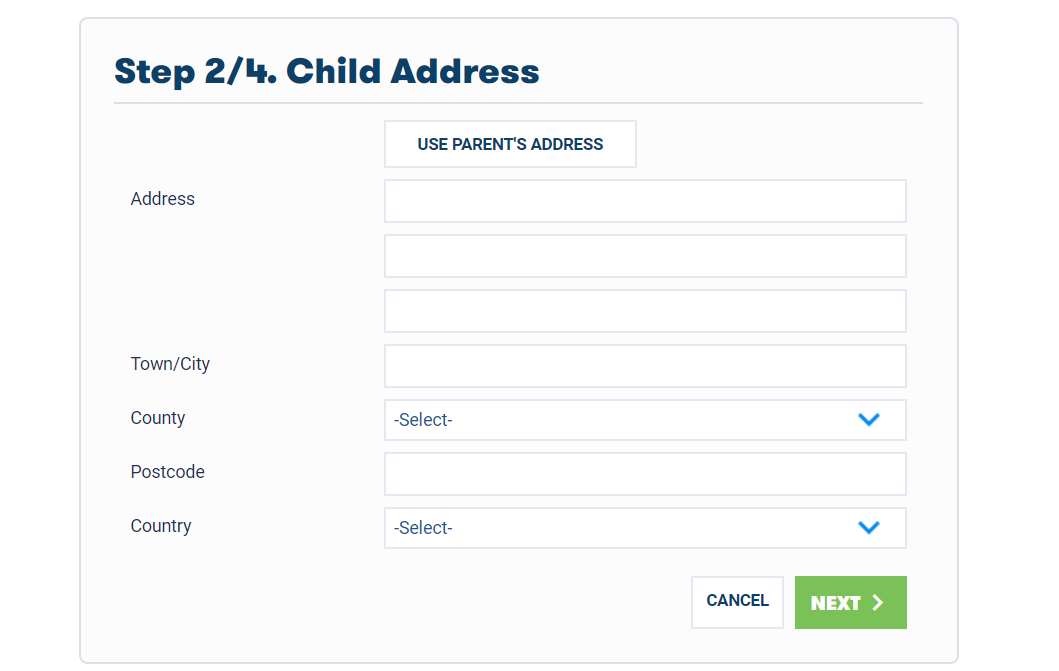Image resolution: width=1059 pixels, height=671 pixels.
Task: Click the Address field label
Action: (163, 198)
